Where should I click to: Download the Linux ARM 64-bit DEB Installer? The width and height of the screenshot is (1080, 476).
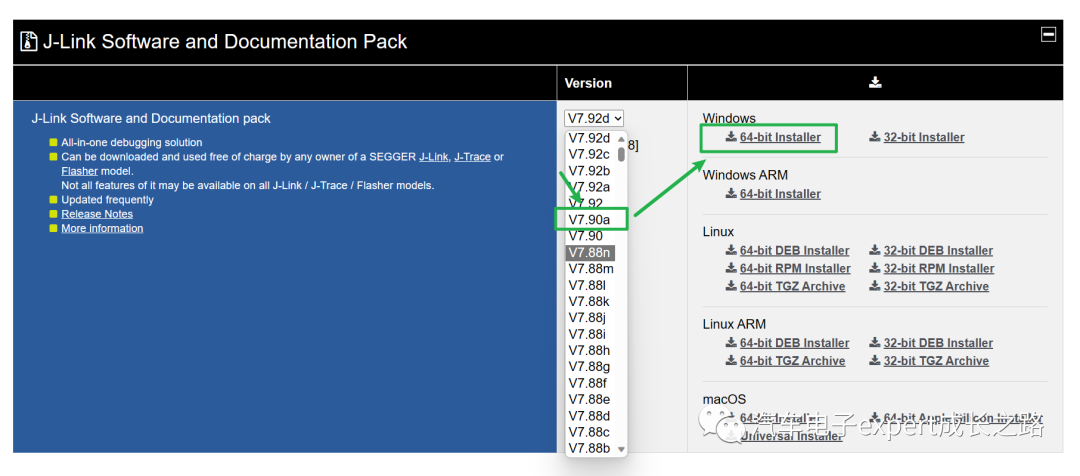[x=794, y=343]
